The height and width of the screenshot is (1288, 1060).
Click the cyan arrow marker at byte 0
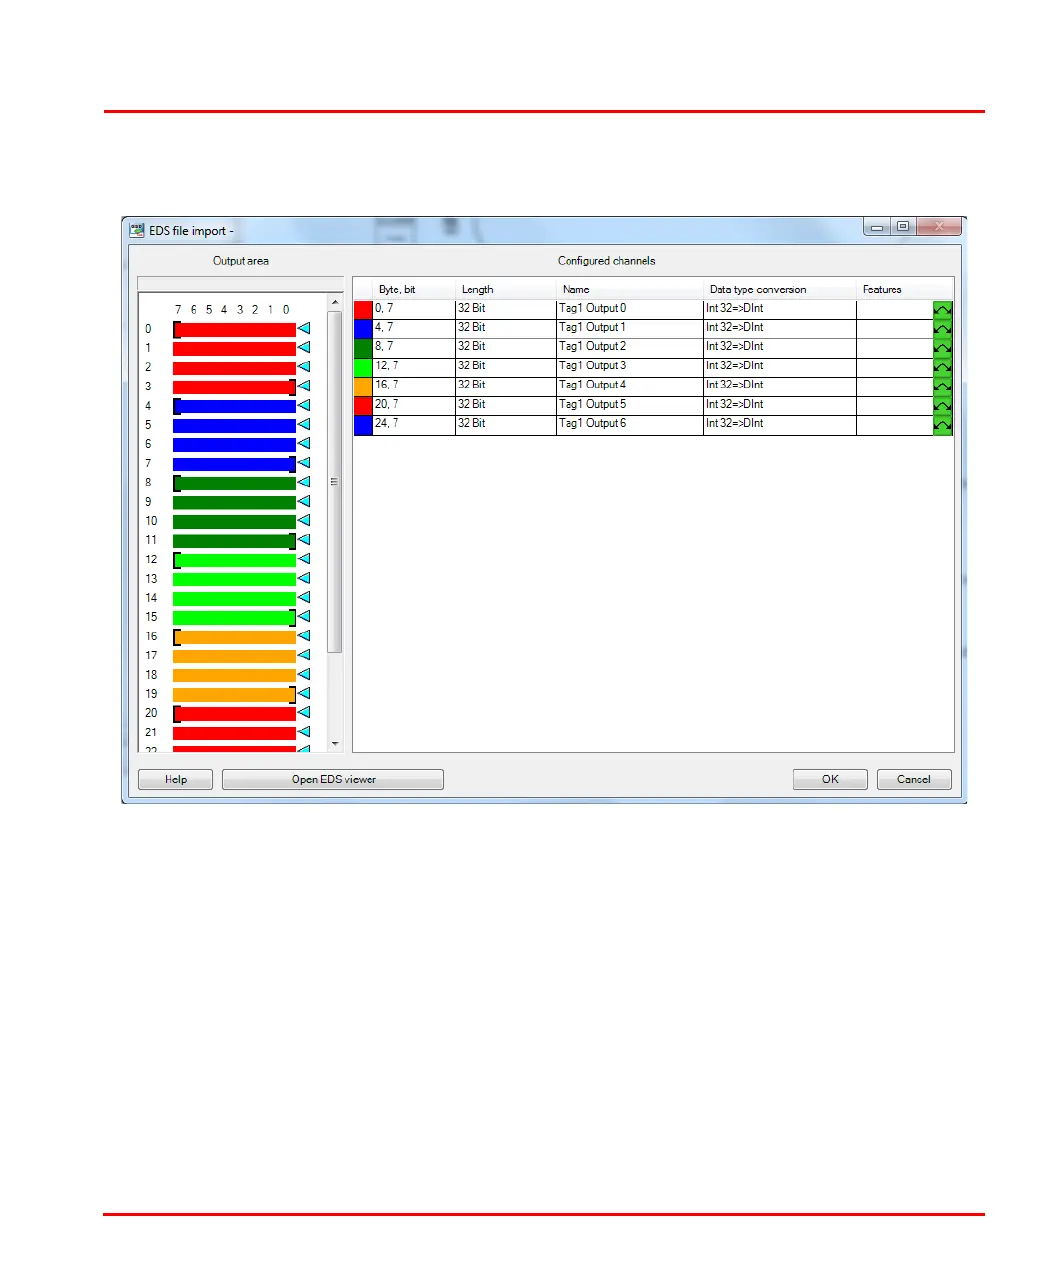[304, 328]
